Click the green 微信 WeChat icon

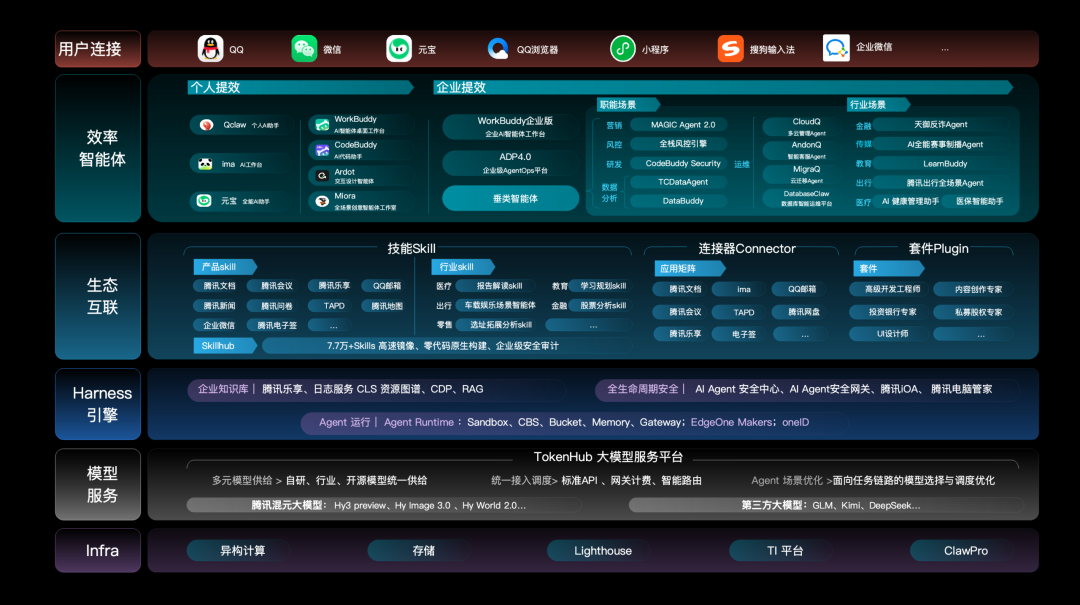click(x=304, y=49)
